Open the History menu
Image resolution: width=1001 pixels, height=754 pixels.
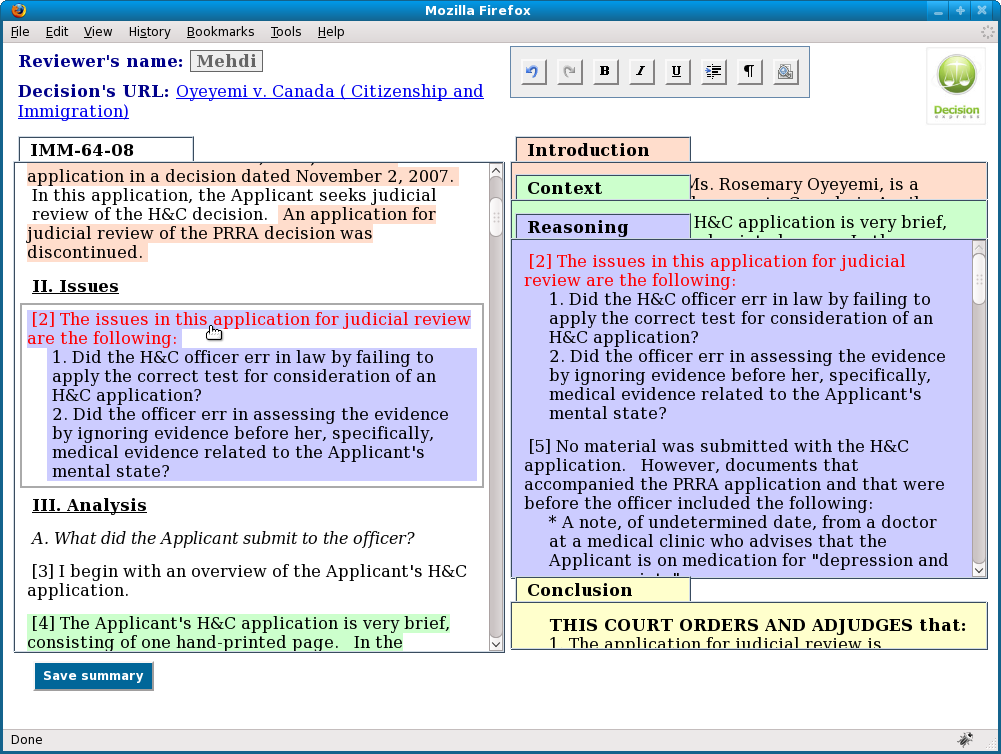[149, 32]
